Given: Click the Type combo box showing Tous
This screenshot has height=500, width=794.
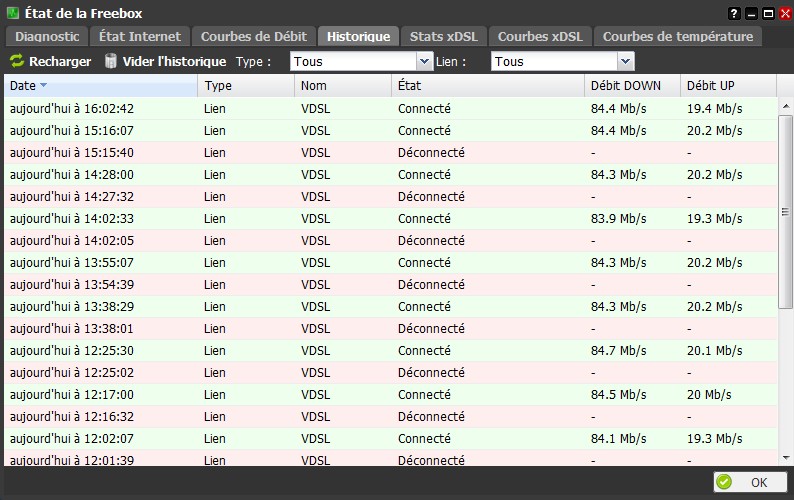Looking at the screenshot, I should 362,61.
